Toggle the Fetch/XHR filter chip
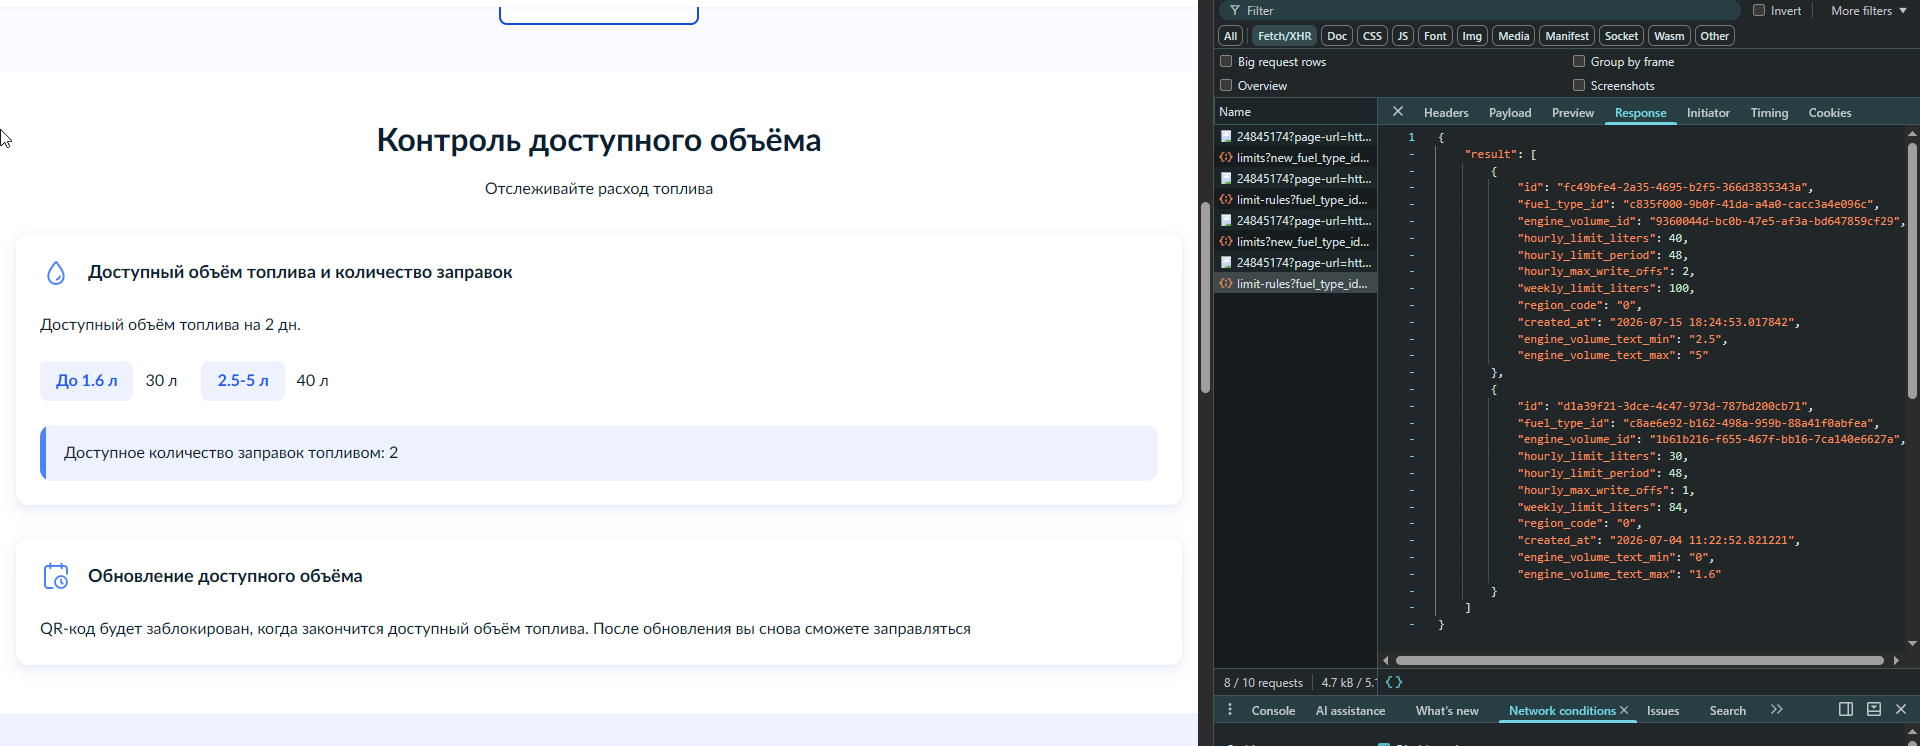1920x746 pixels. (x=1284, y=36)
